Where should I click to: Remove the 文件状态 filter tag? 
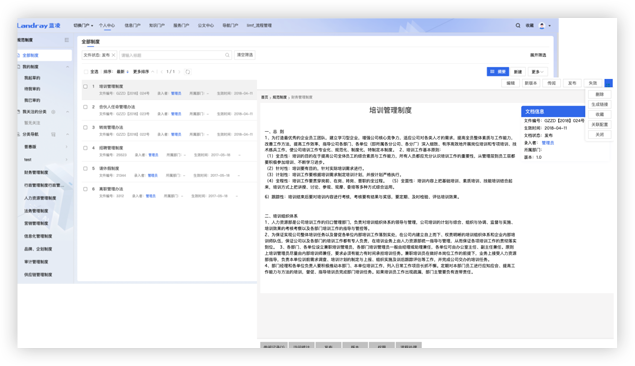tap(113, 55)
